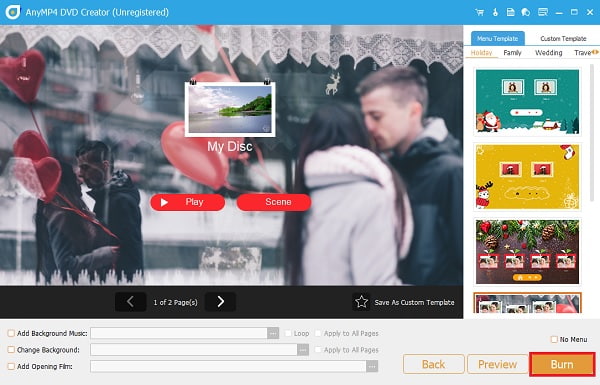600x385 pixels.
Task: Choose the yellow Christmas stocking template
Action: coord(527,177)
